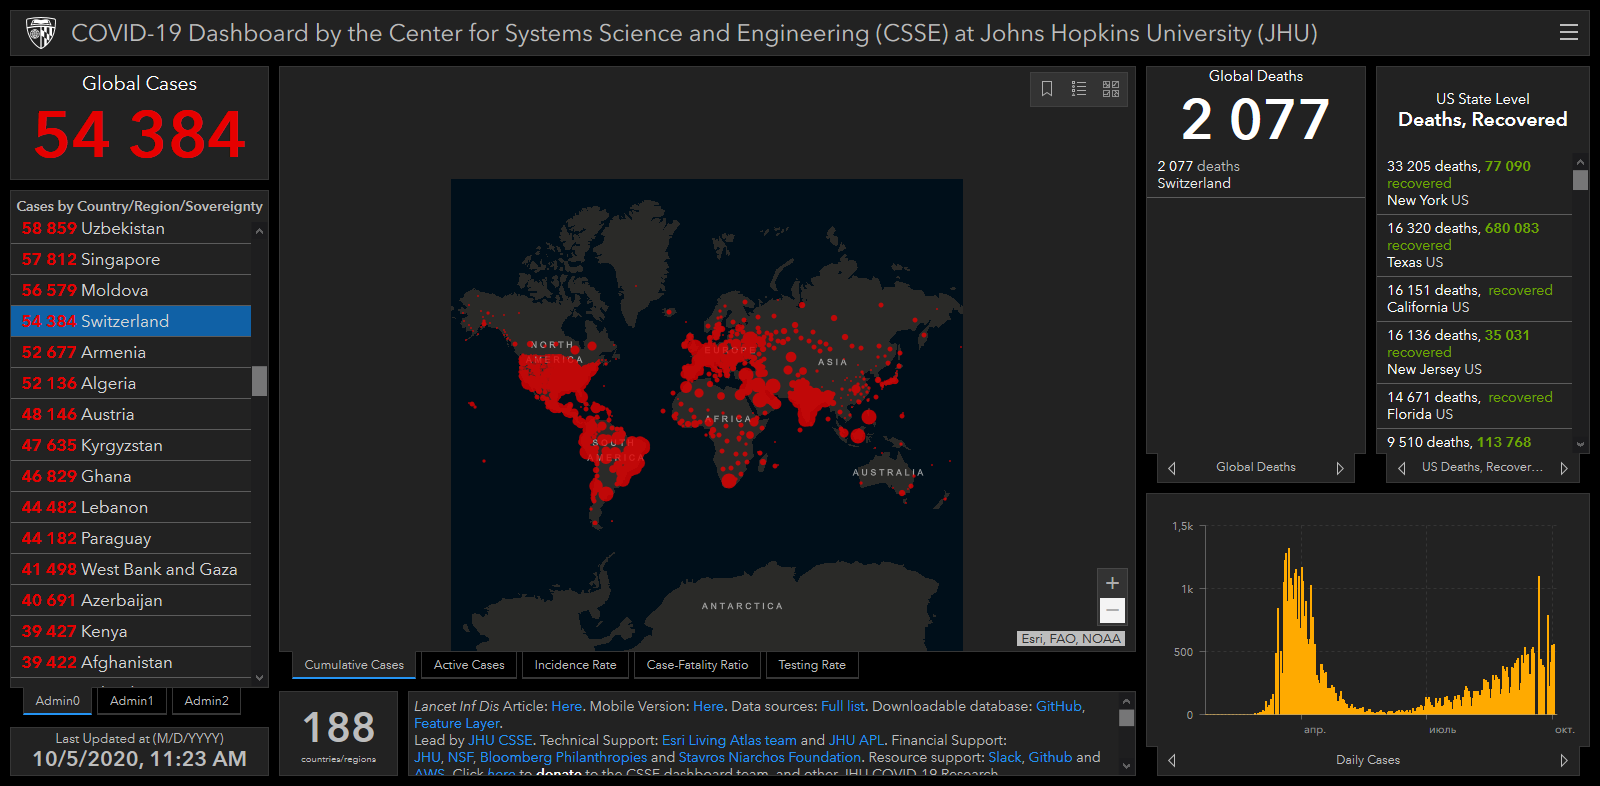
Task: Zoom out on the map
Action: pos(1112,610)
